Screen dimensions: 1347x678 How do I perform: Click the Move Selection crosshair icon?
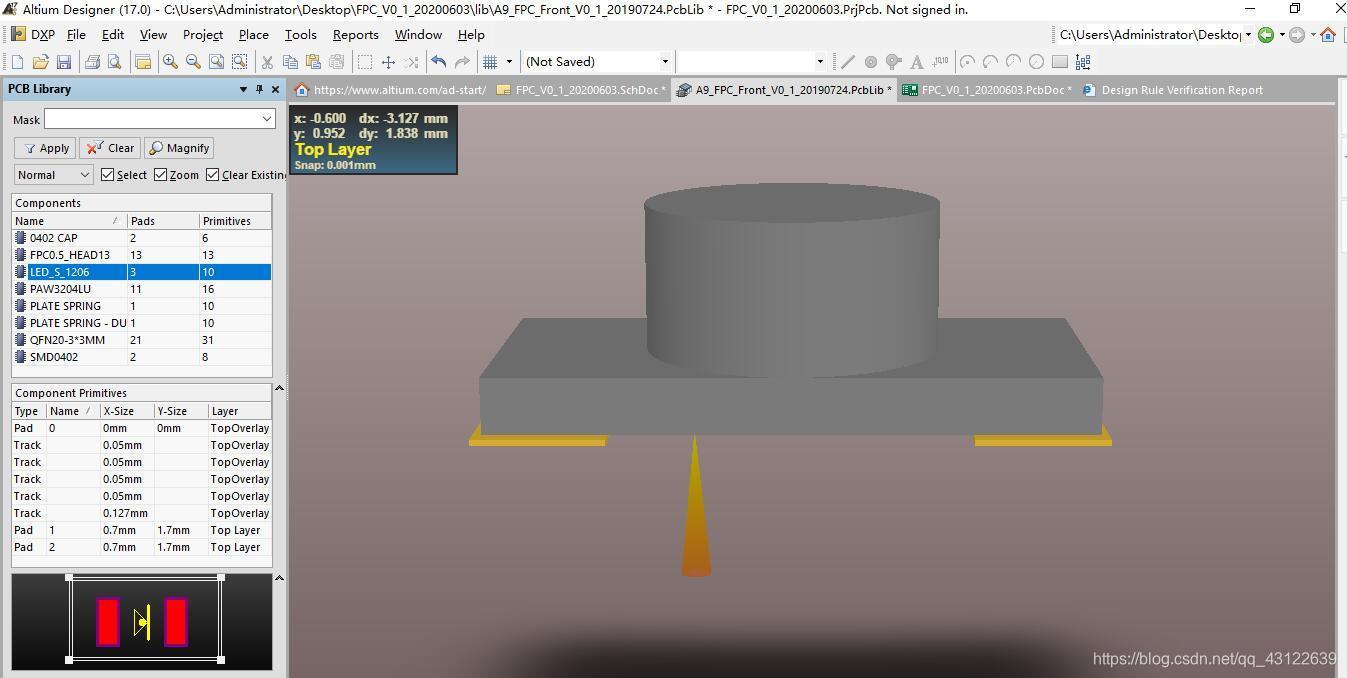[x=388, y=62]
